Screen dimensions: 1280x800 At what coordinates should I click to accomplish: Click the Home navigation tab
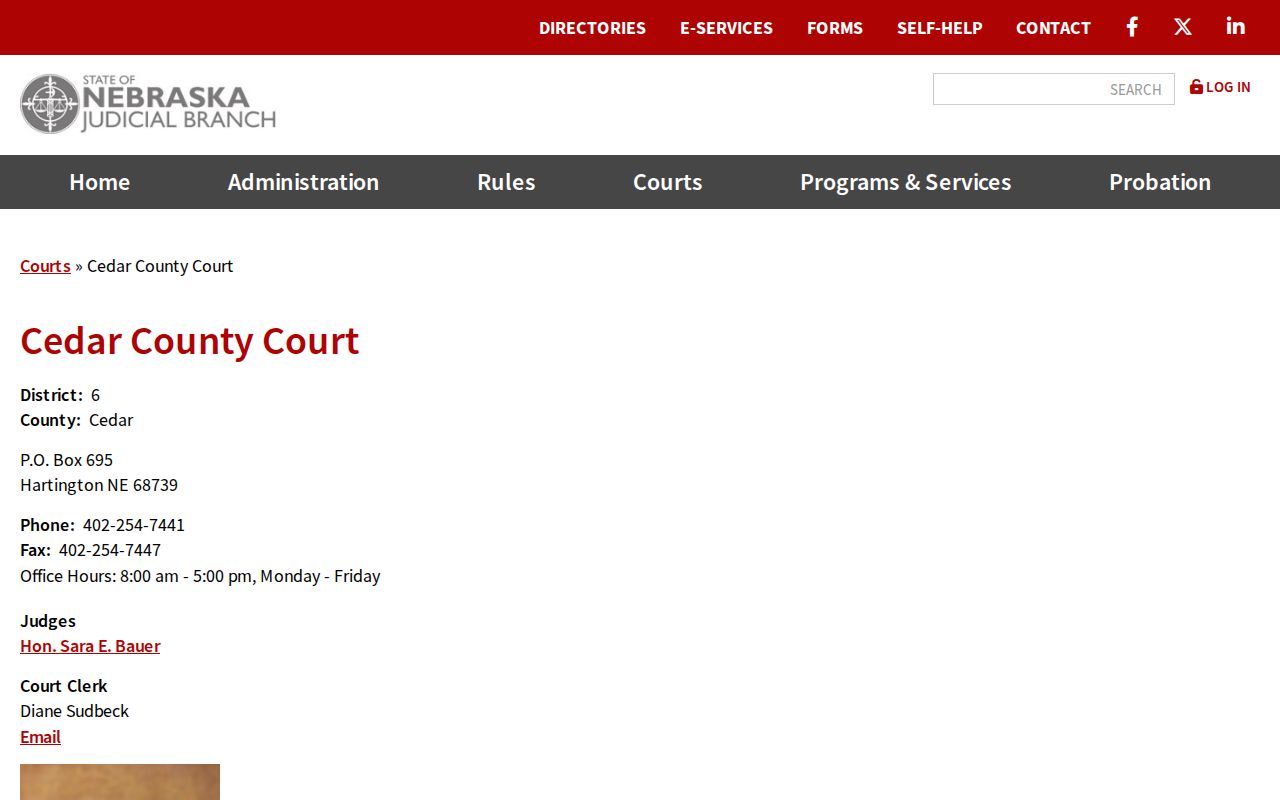(x=100, y=182)
